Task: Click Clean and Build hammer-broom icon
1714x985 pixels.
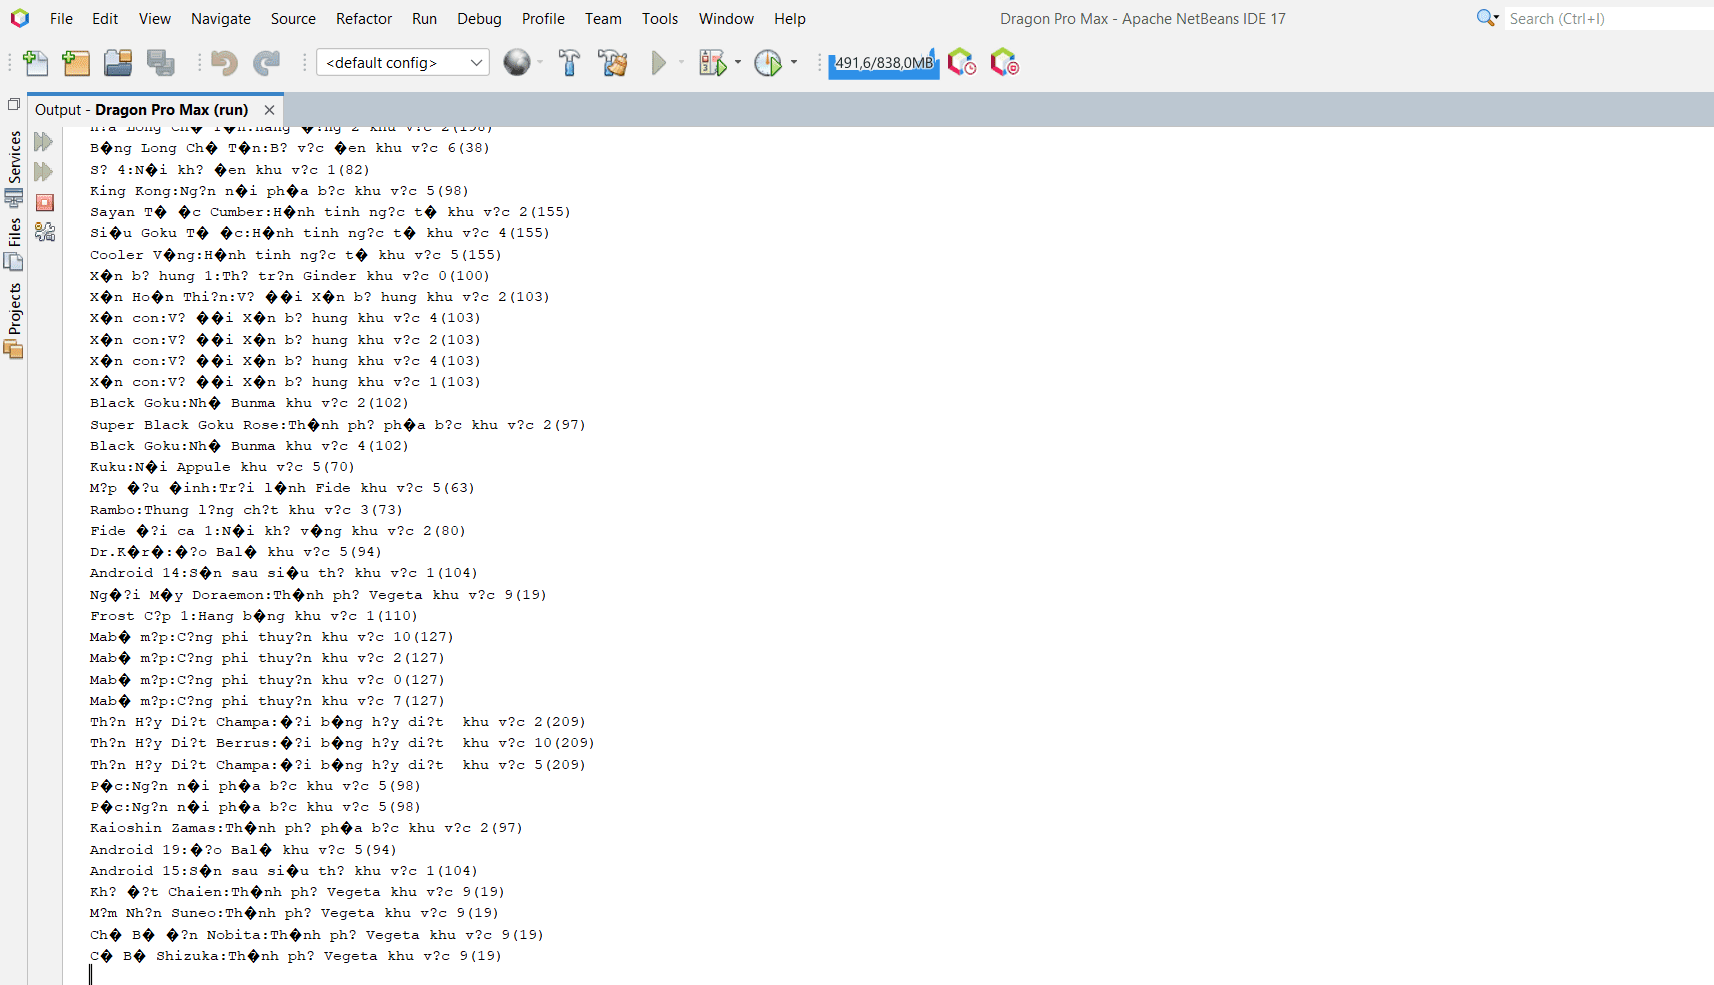Action: [x=613, y=63]
